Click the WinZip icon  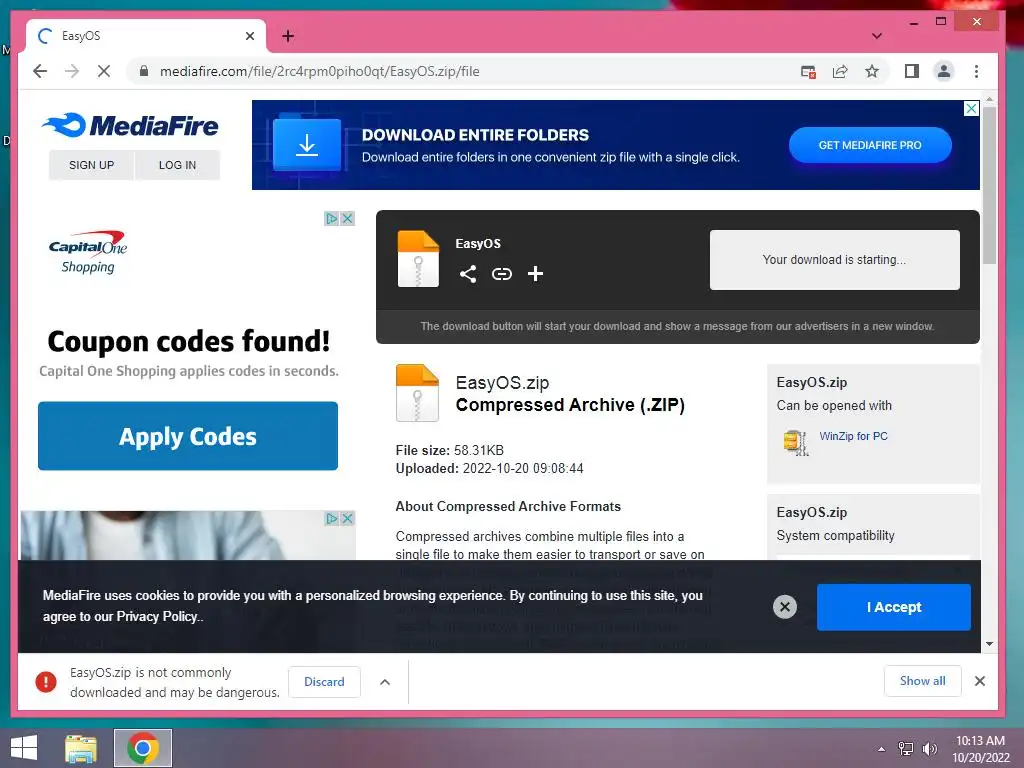pyautogui.click(x=795, y=442)
